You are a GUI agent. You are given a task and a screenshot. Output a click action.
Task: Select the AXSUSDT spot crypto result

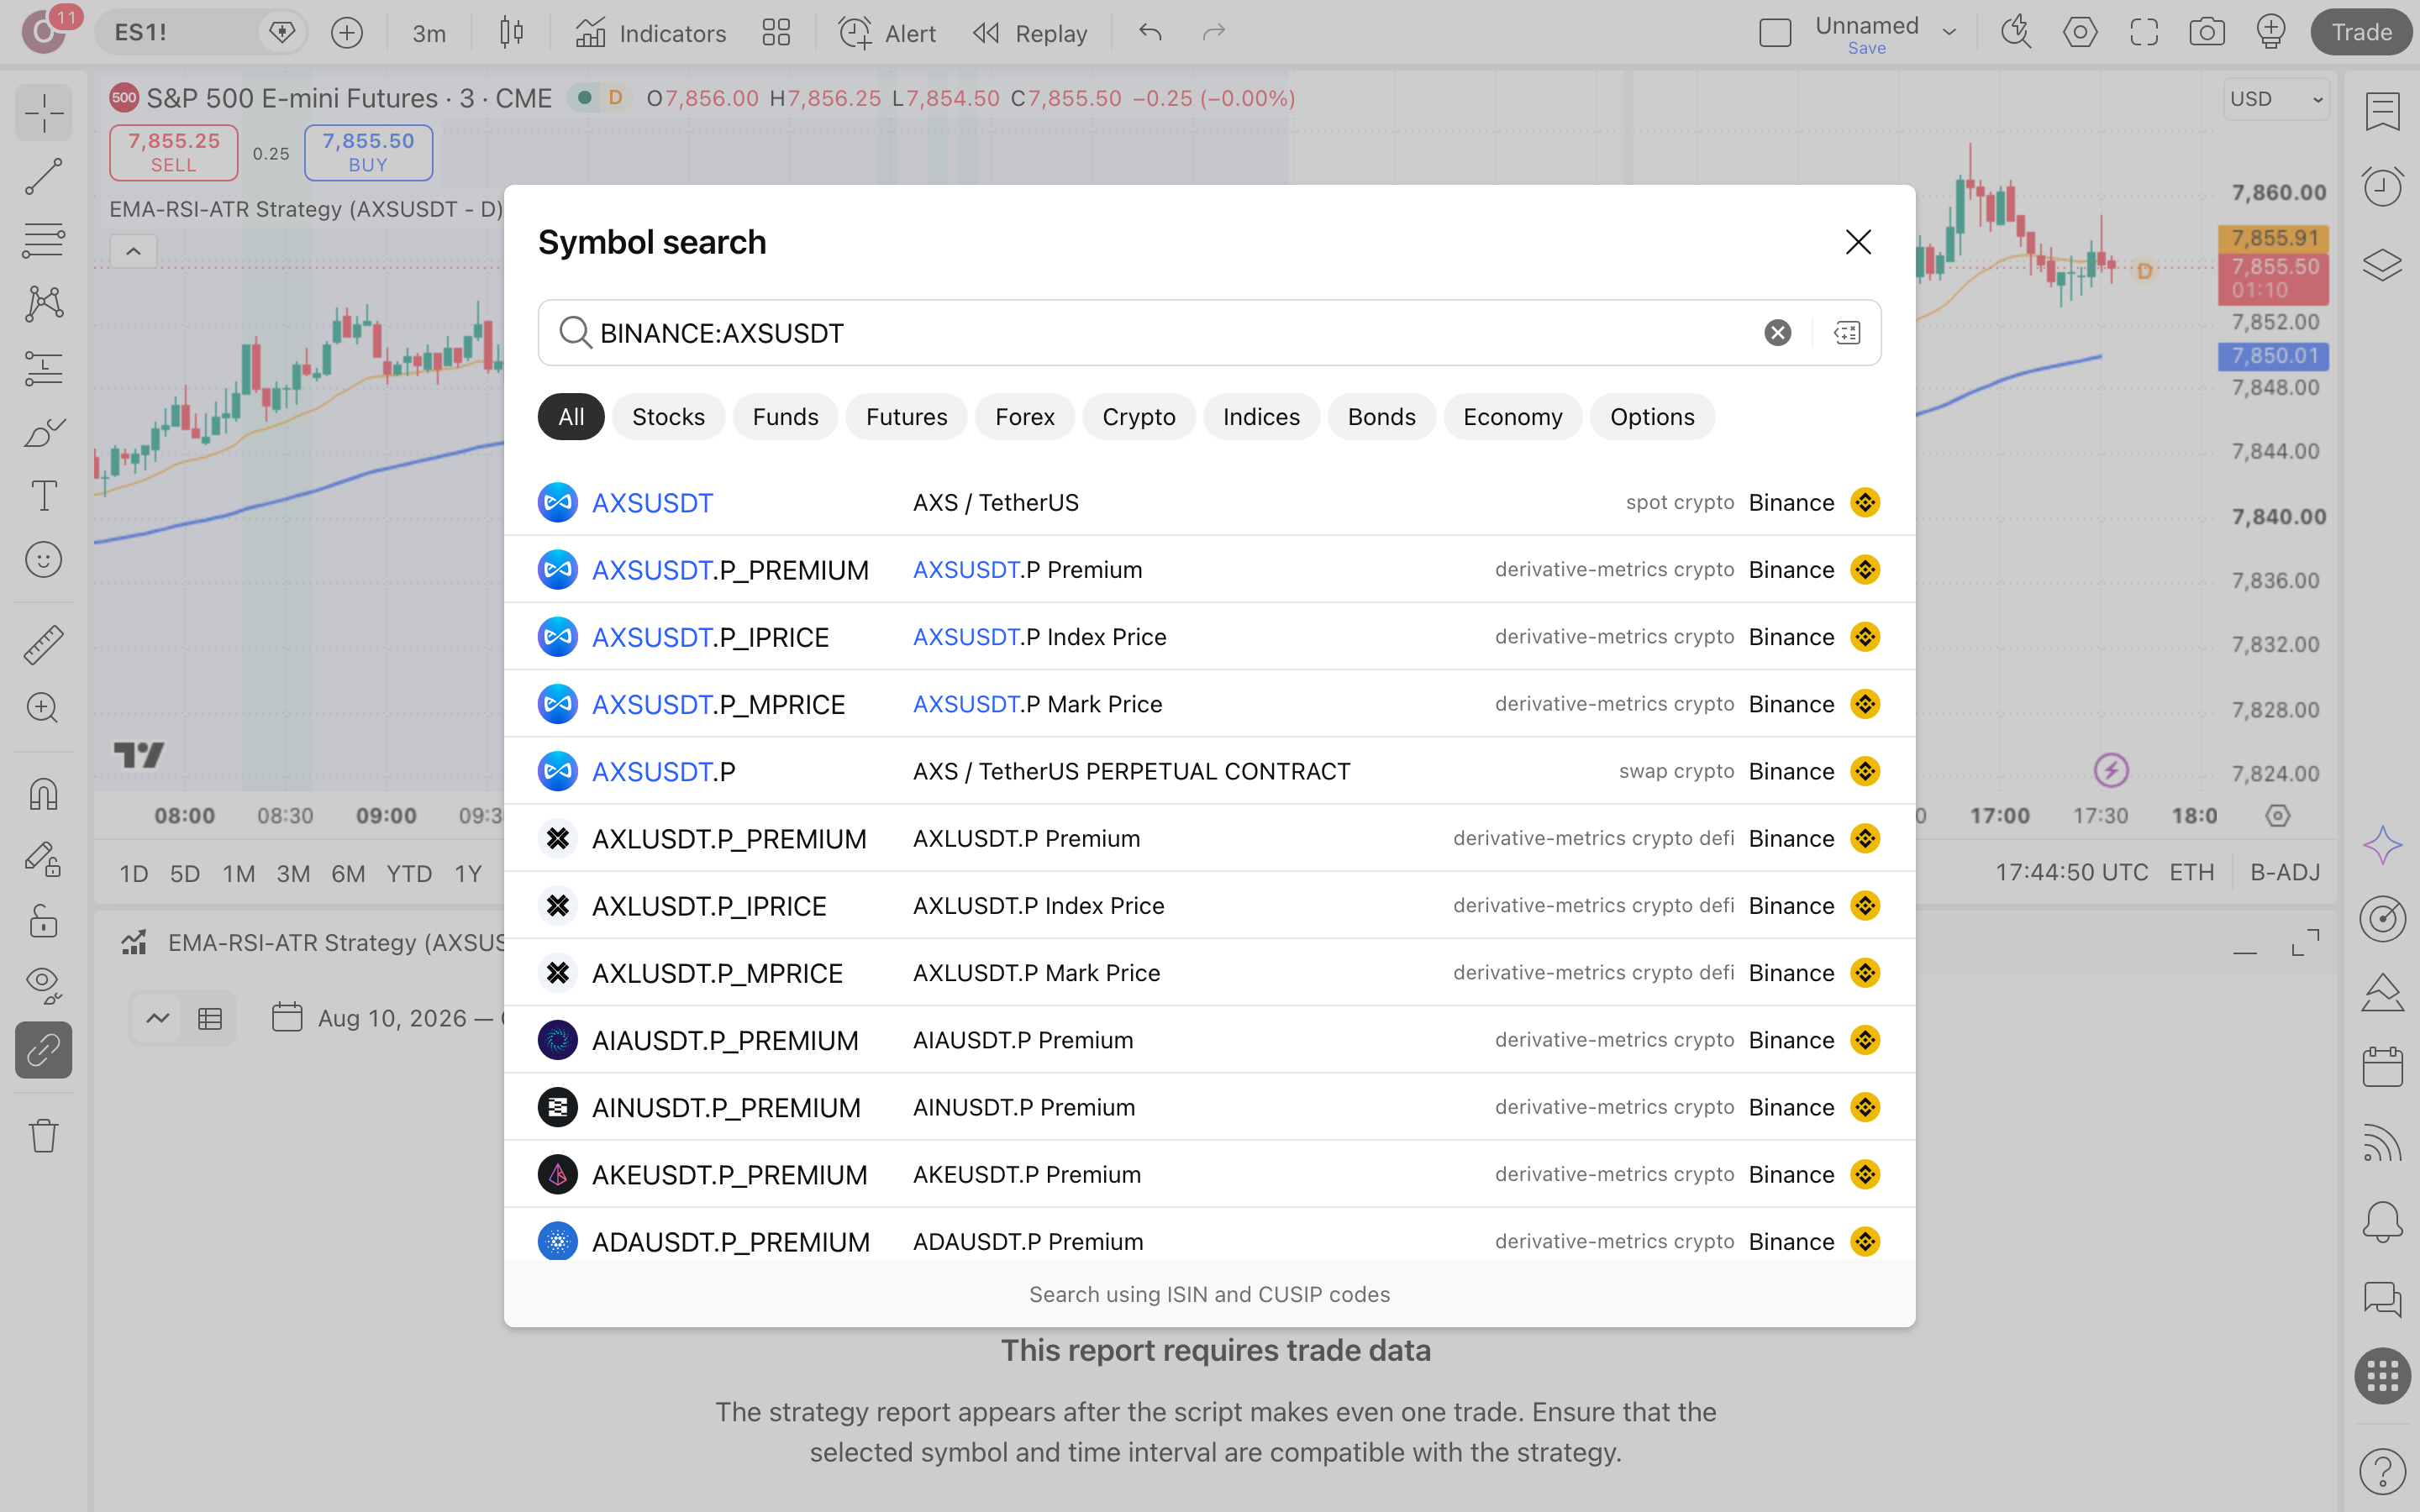pos(1209,502)
